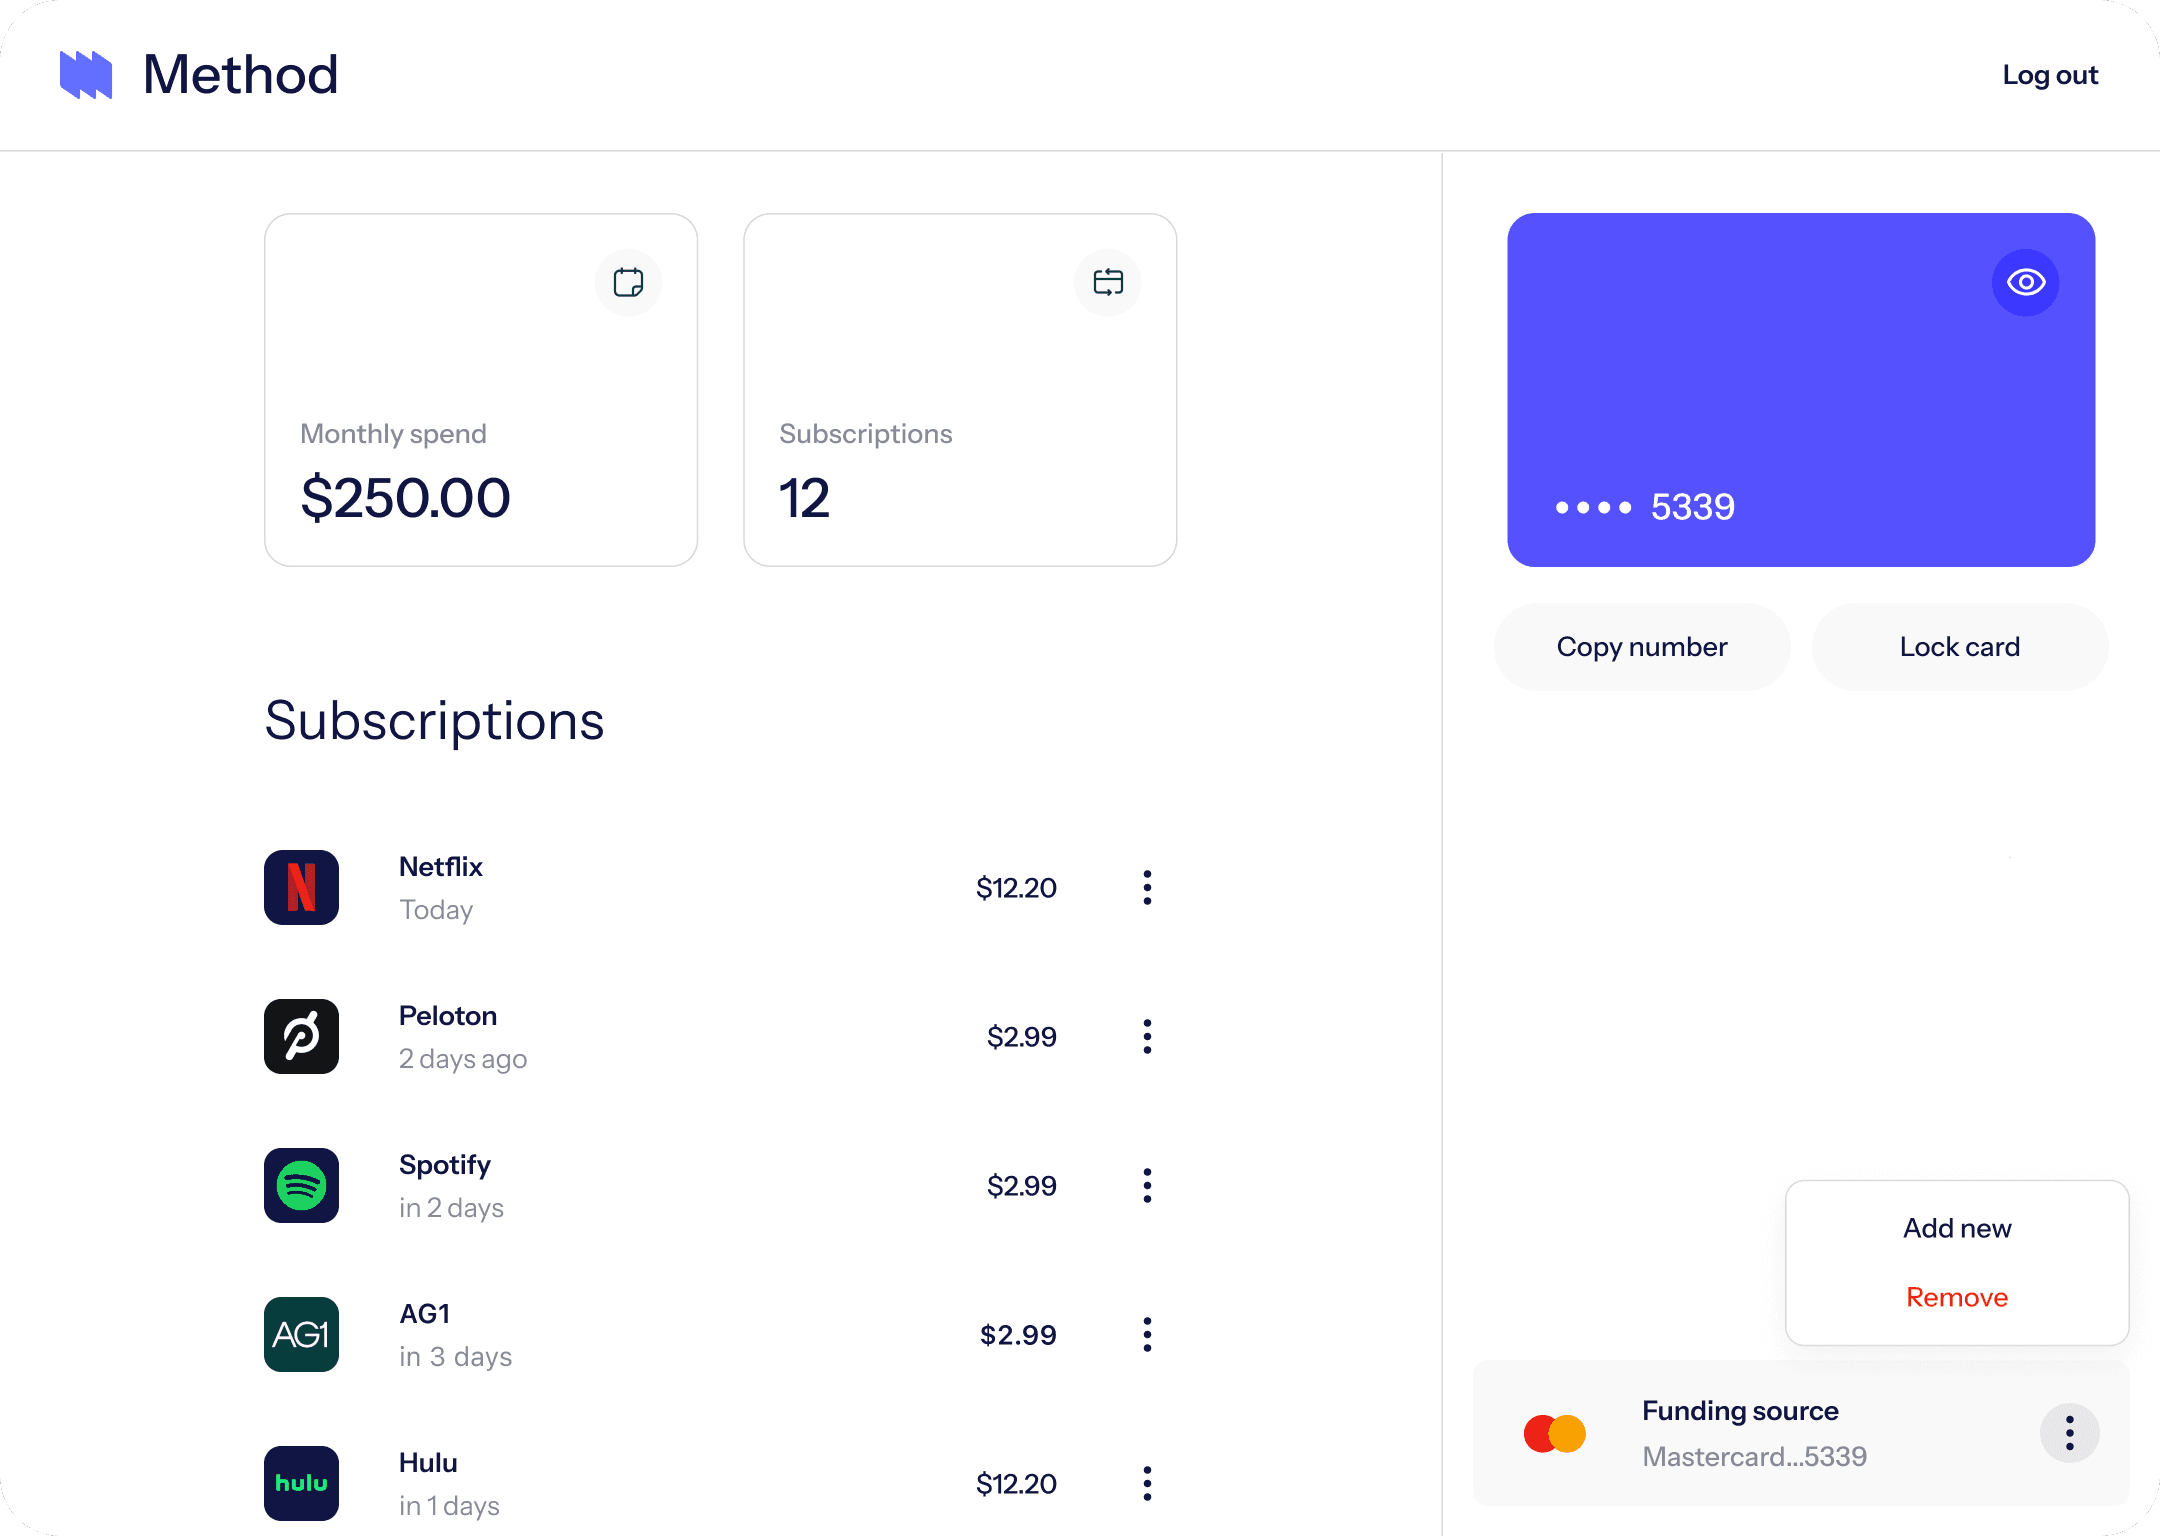Screen dimensions: 2160x1536
Task: Open the Hulu options menu
Action: tap(1147, 1483)
